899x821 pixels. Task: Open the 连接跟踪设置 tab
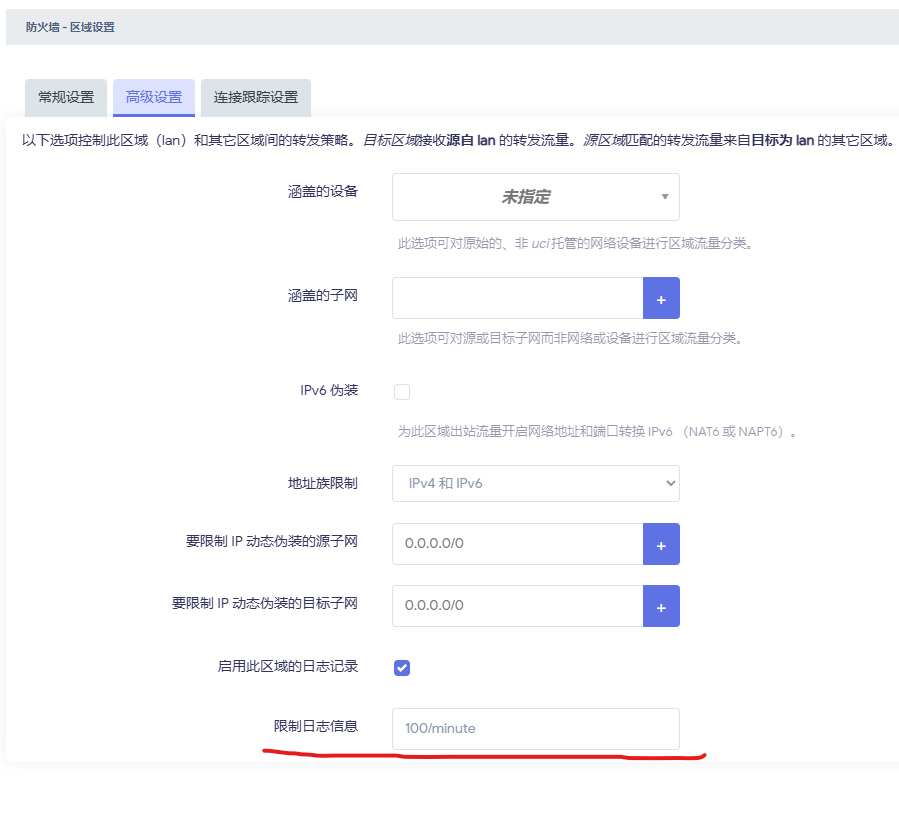[255, 98]
